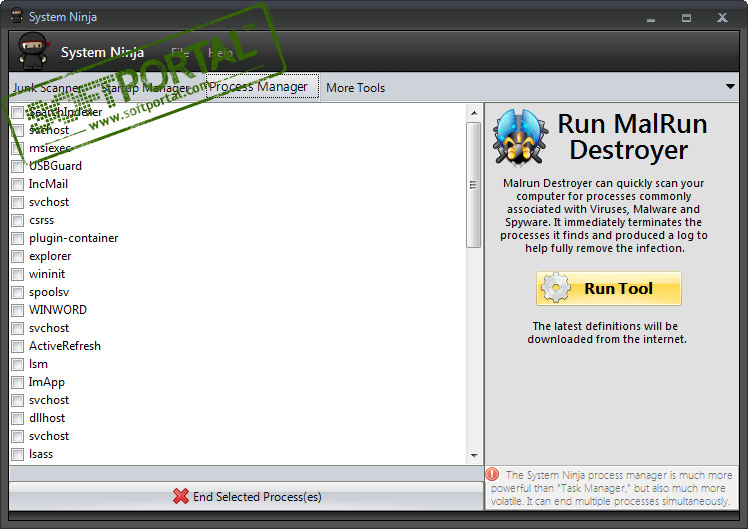Screen dimensions: 748x529
Task: Close the System Ninja window
Action: click(x=722, y=18)
